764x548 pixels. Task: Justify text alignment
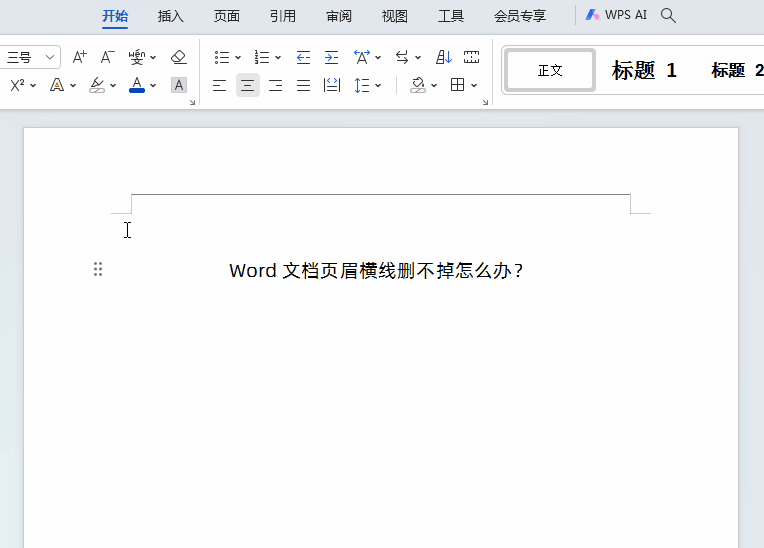pos(303,86)
